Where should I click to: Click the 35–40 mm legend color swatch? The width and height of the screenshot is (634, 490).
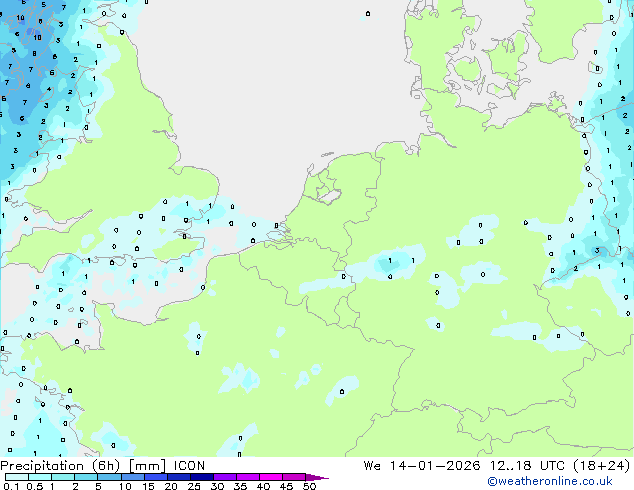248,477
